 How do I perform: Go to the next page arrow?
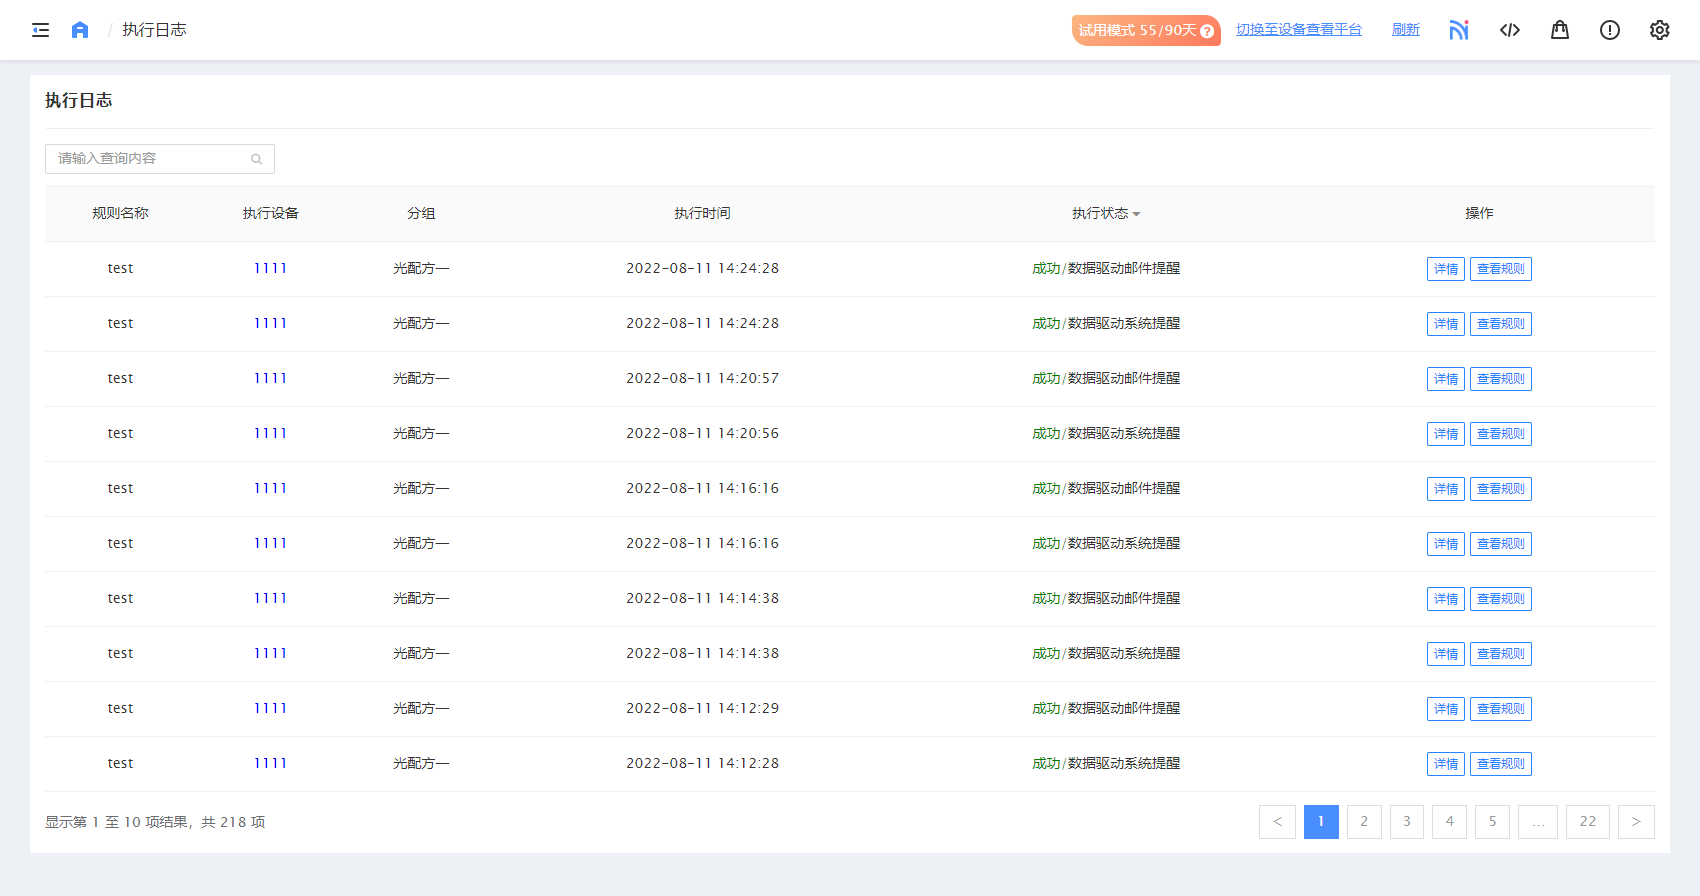click(1636, 822)
